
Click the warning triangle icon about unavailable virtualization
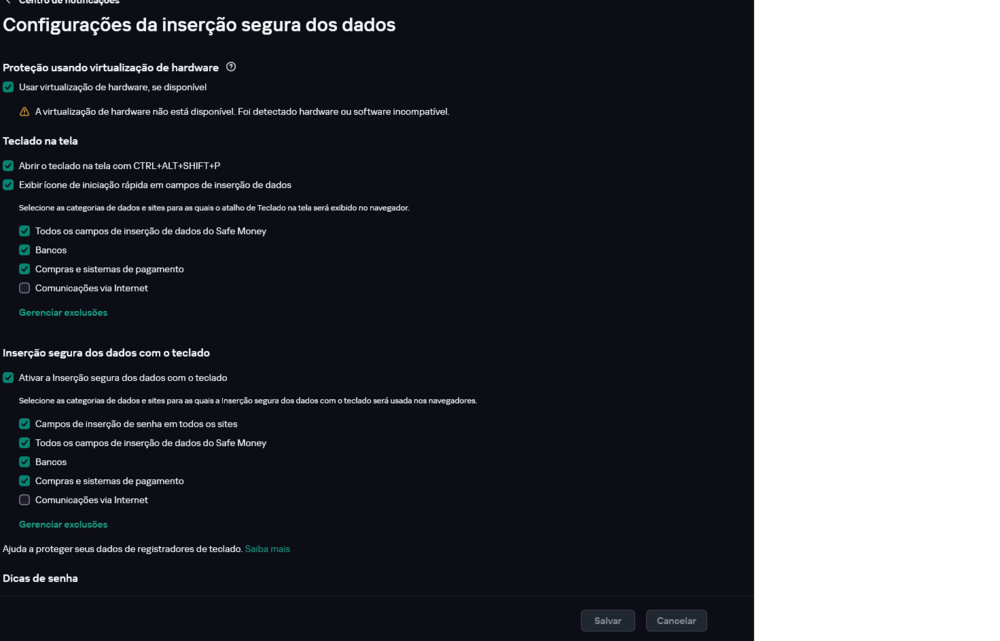pos(25,112)
